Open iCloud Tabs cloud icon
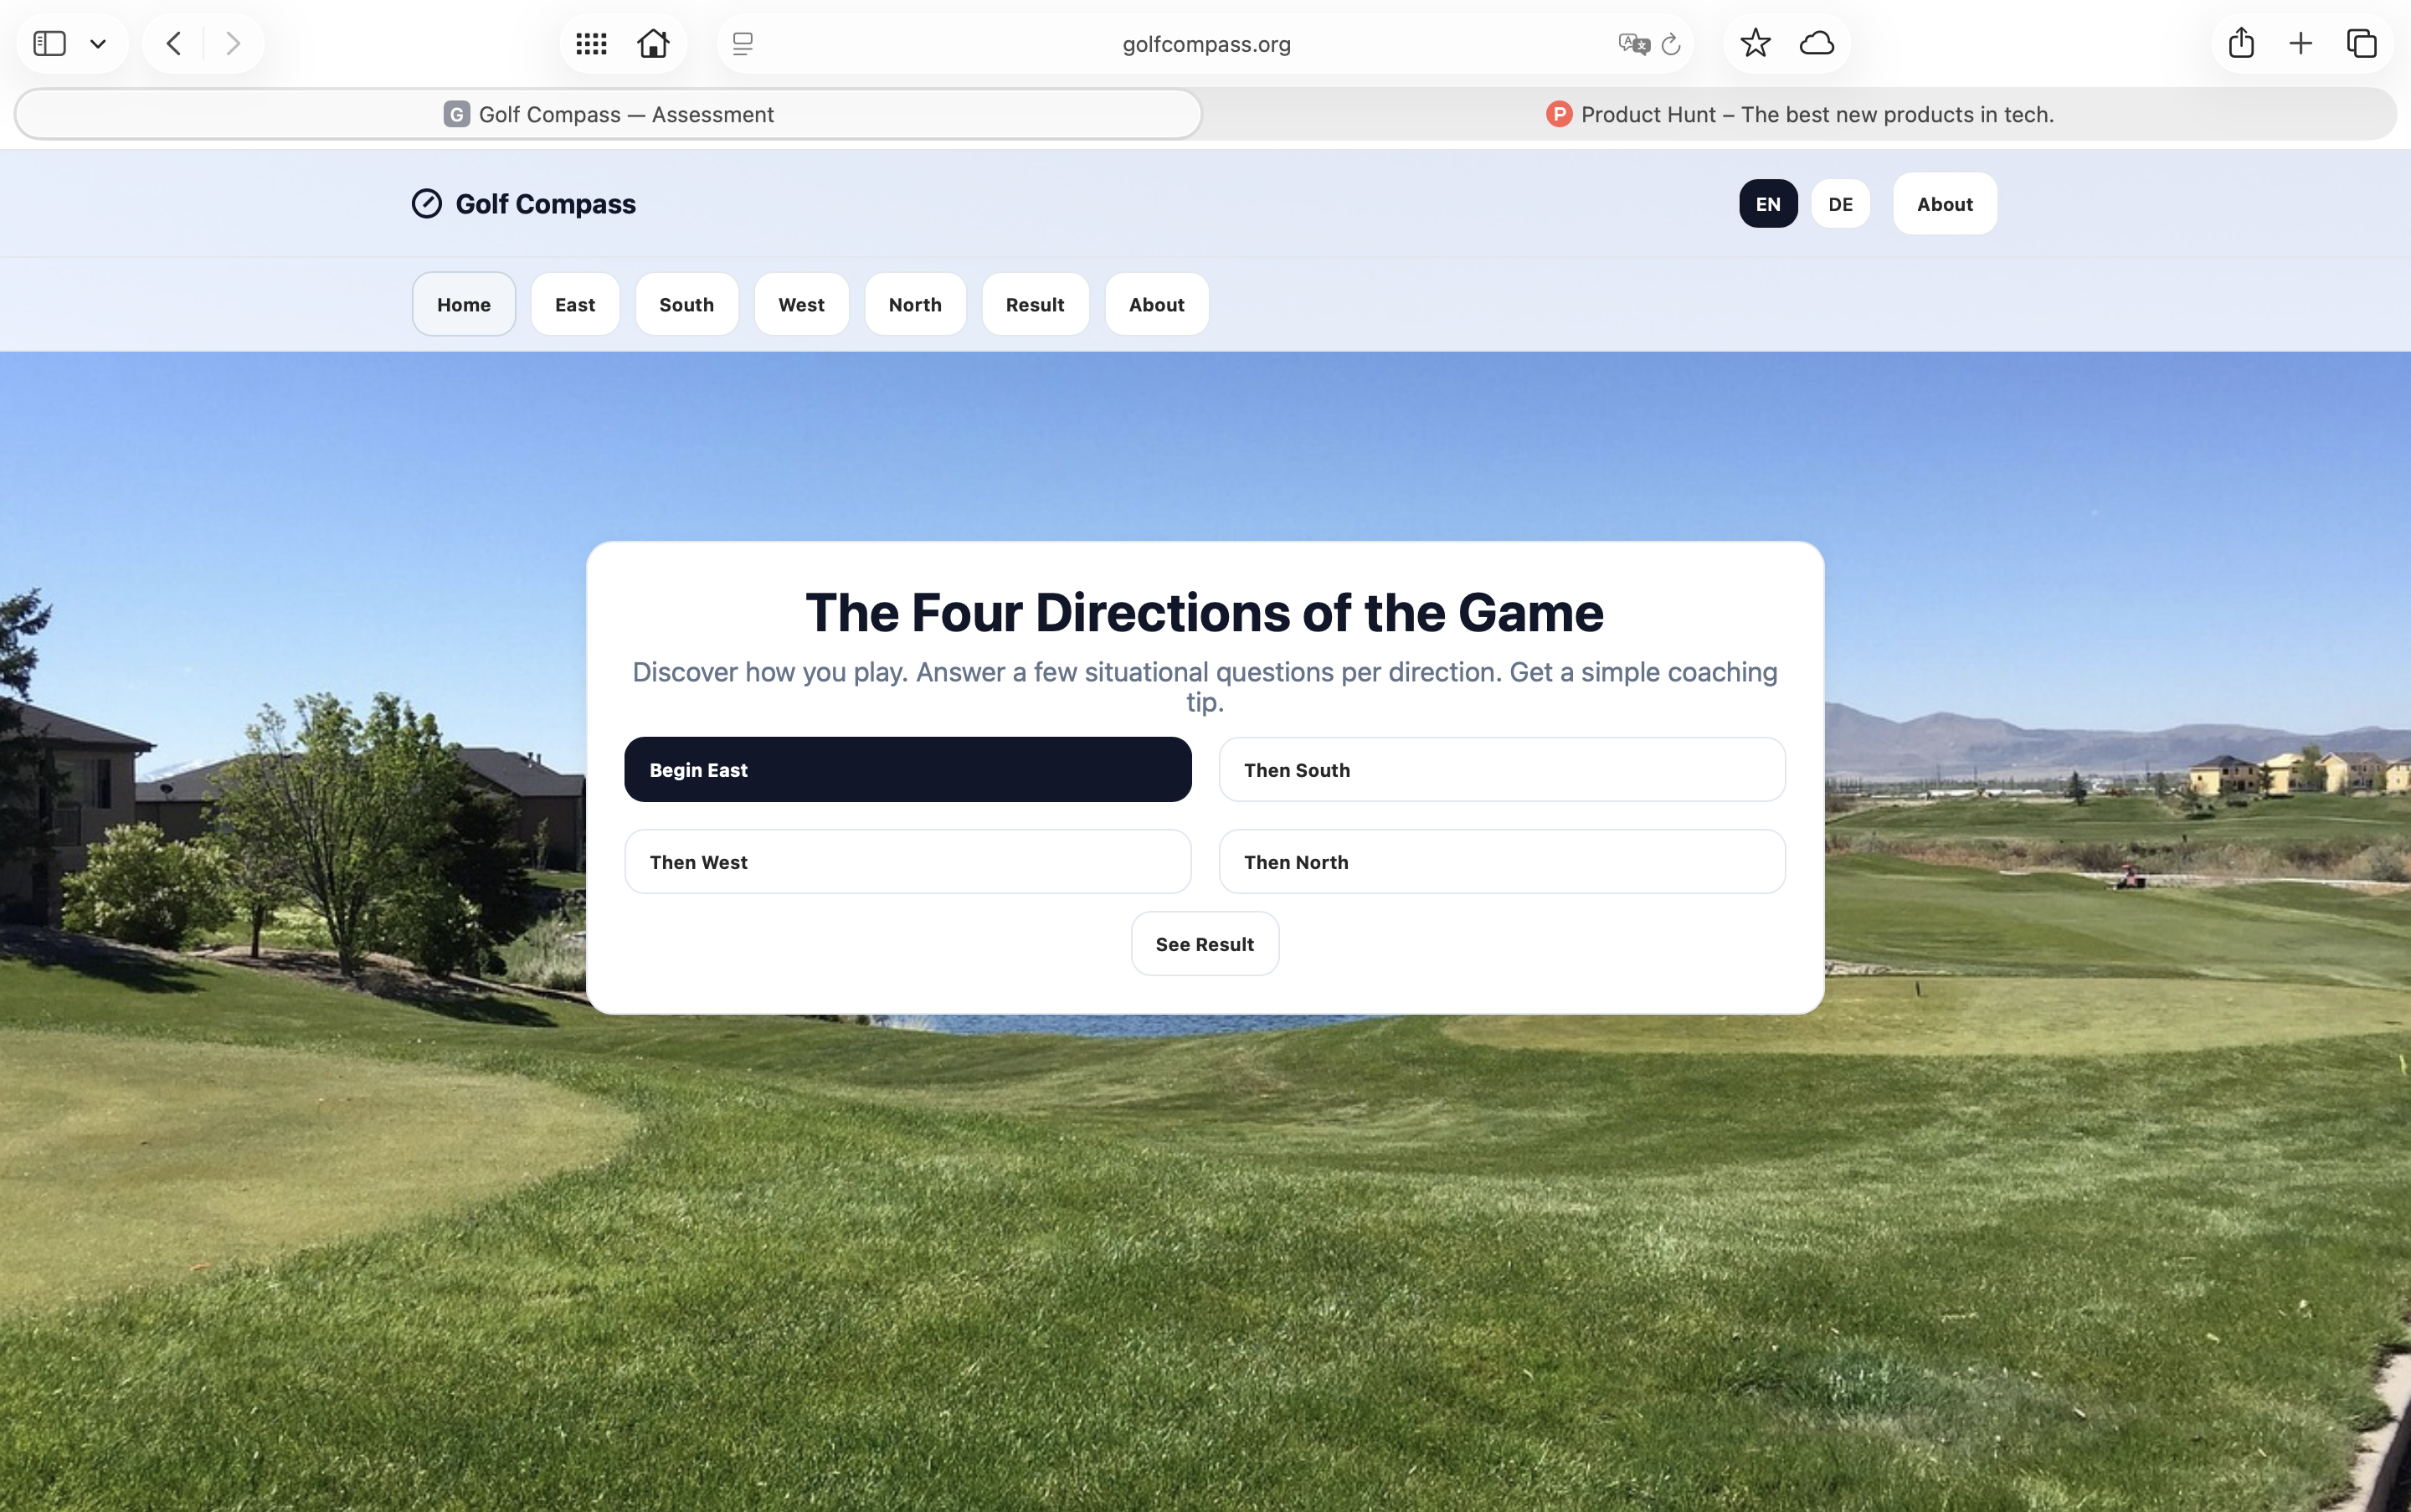 (x=1817, y=43)
